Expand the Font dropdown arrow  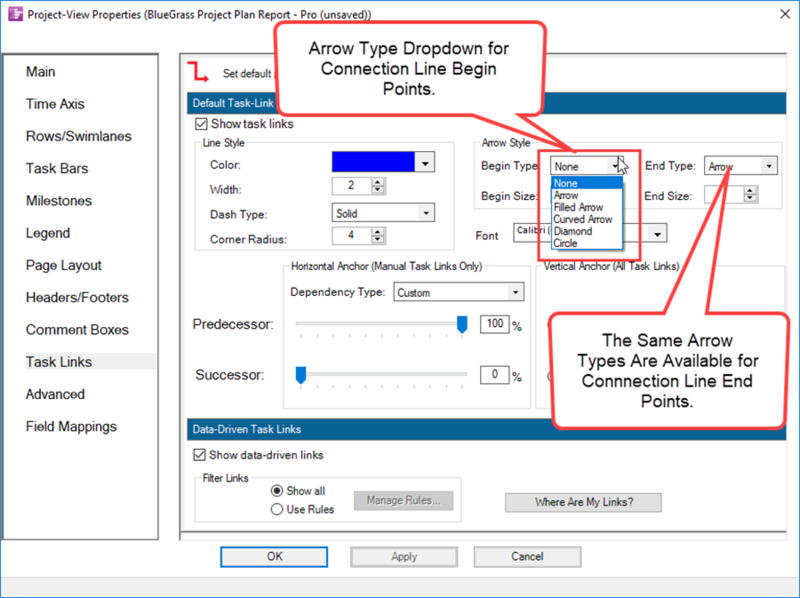657,234
